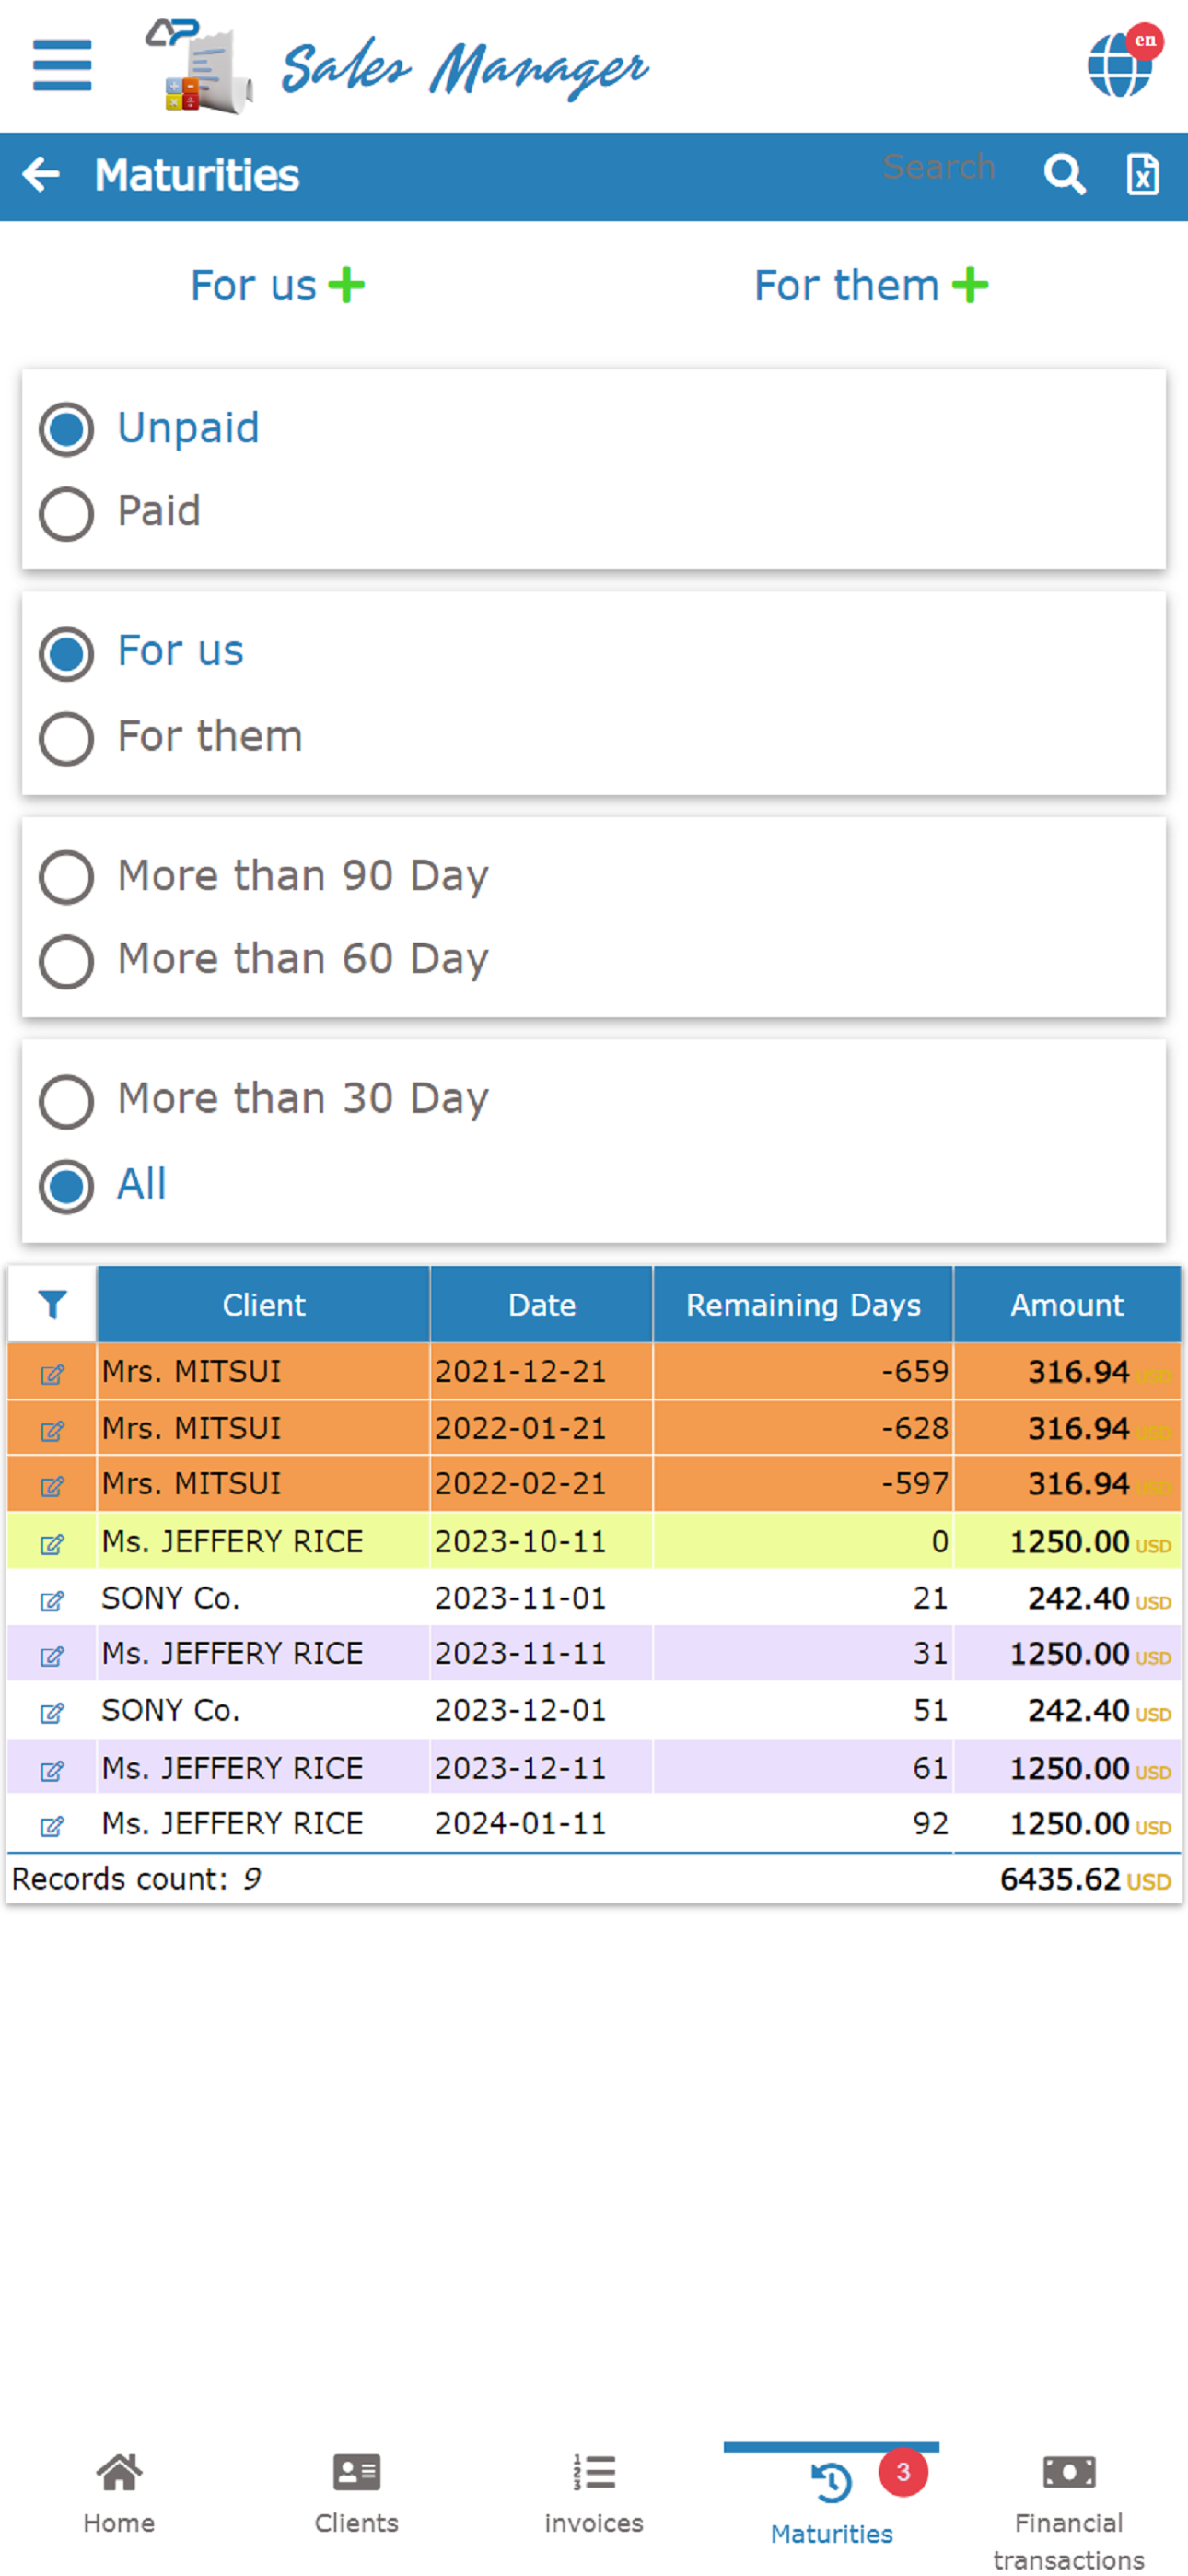This screenshot has width=1188, height=2576.
Task: Click the search magnifier icon
Action: [x=1064, y=174]
